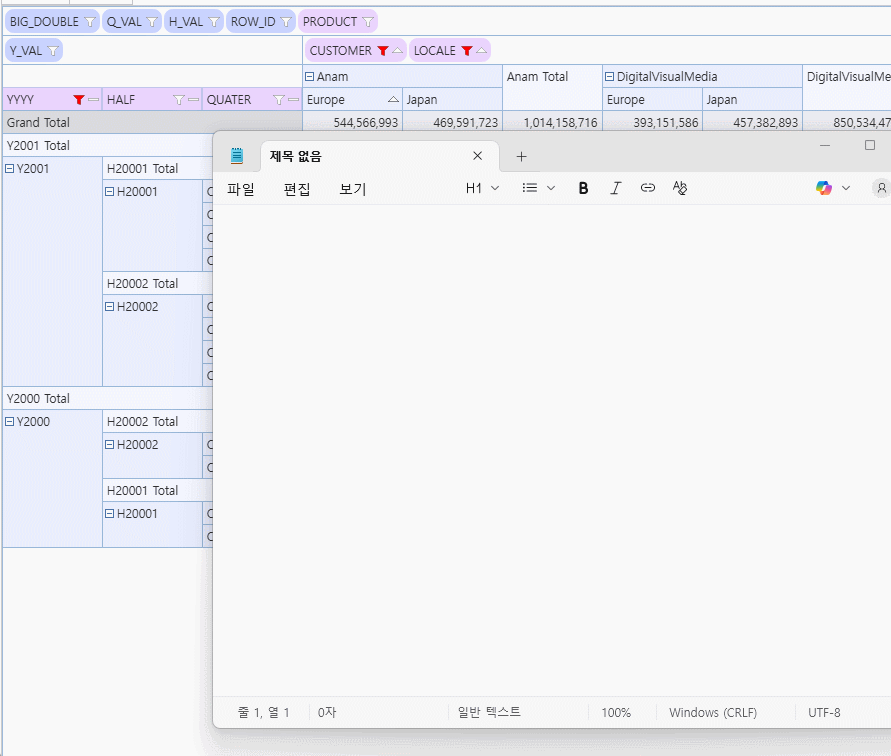This screenshot has height=756, width=891.
Task: Collapse the Y2001 row group
Action: [x=10, y=169]
